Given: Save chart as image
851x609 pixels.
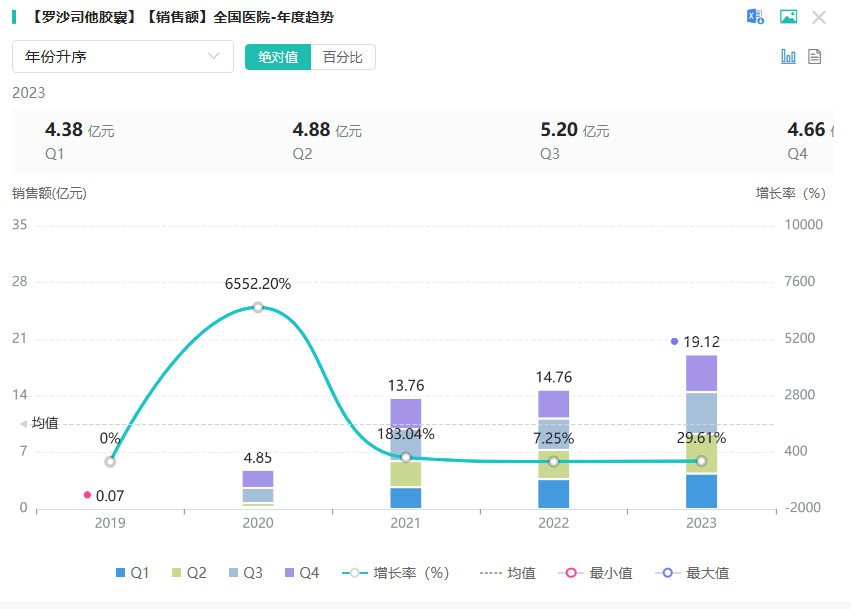Looking at the screenshot, I should coord(788,17).
